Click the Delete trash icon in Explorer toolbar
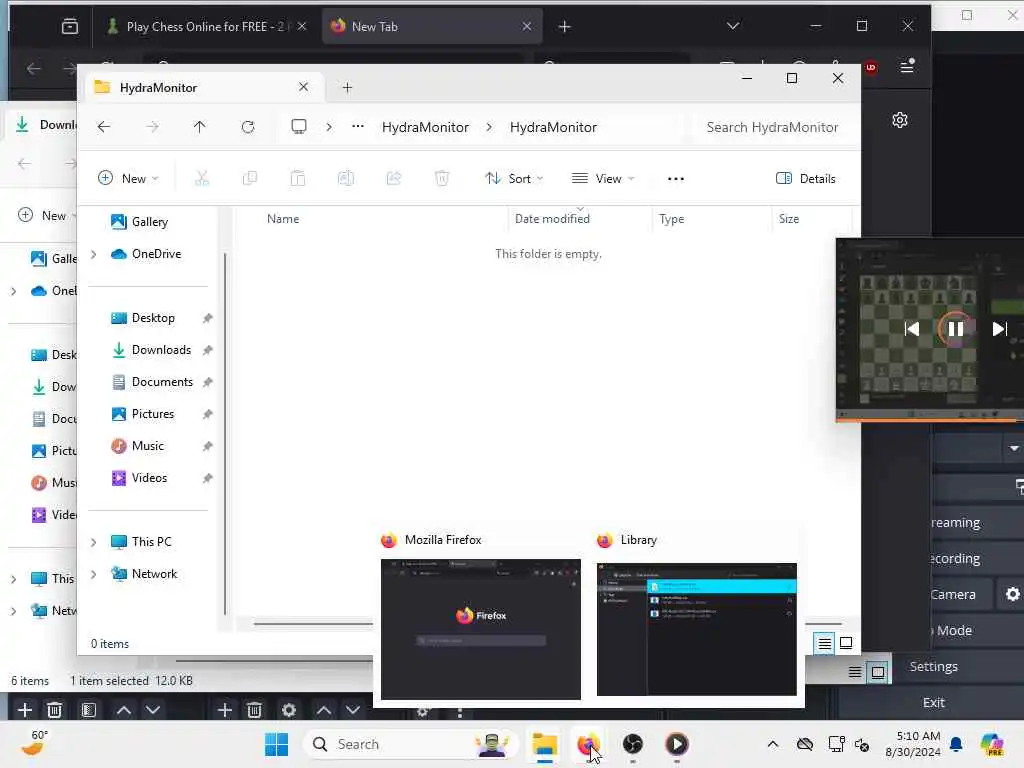 click(442, 178)
